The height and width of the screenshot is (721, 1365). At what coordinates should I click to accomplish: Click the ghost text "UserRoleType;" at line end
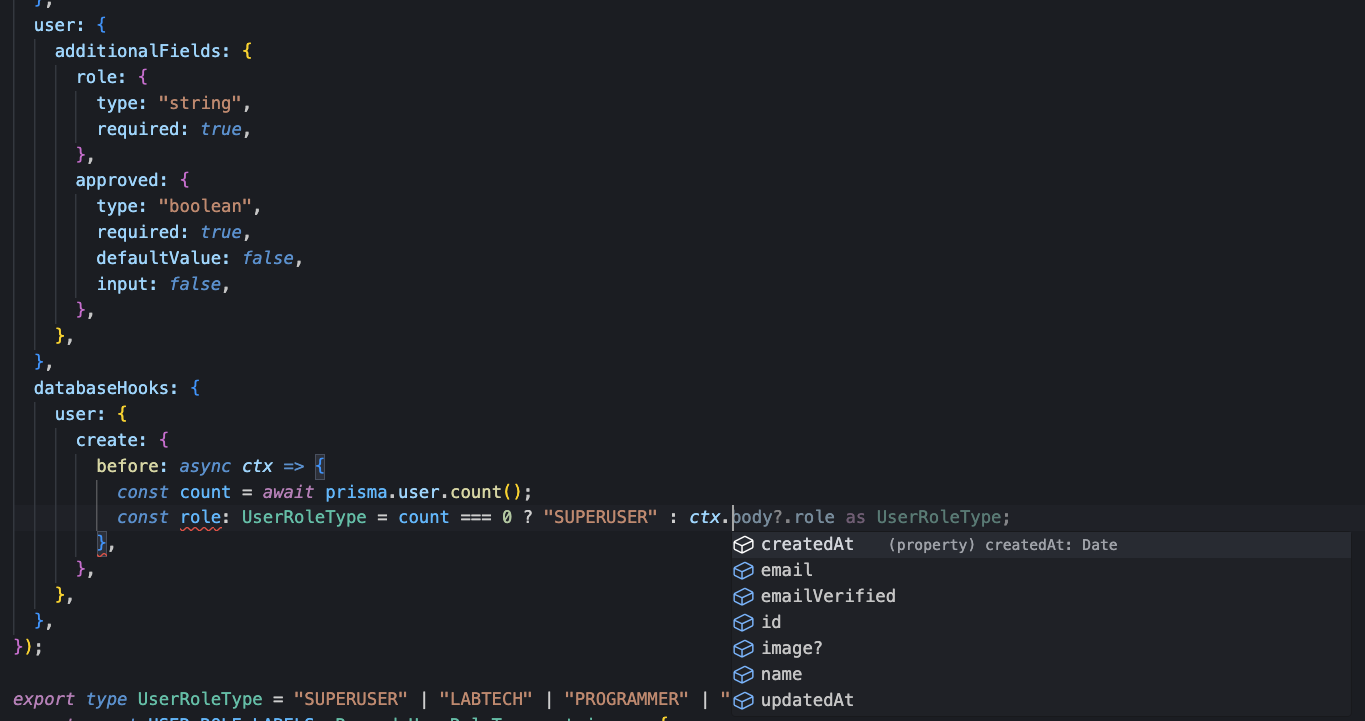(x=945, y=517)
